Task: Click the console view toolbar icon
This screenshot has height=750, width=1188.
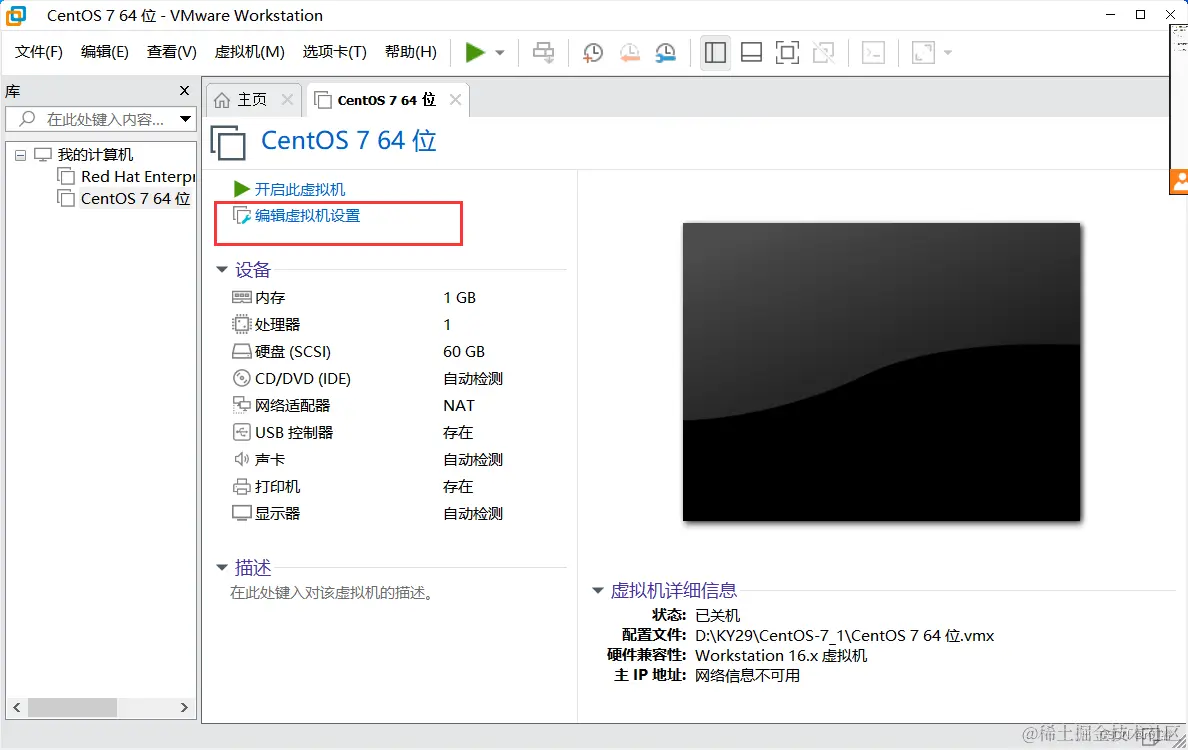Action: coord(874,52)
